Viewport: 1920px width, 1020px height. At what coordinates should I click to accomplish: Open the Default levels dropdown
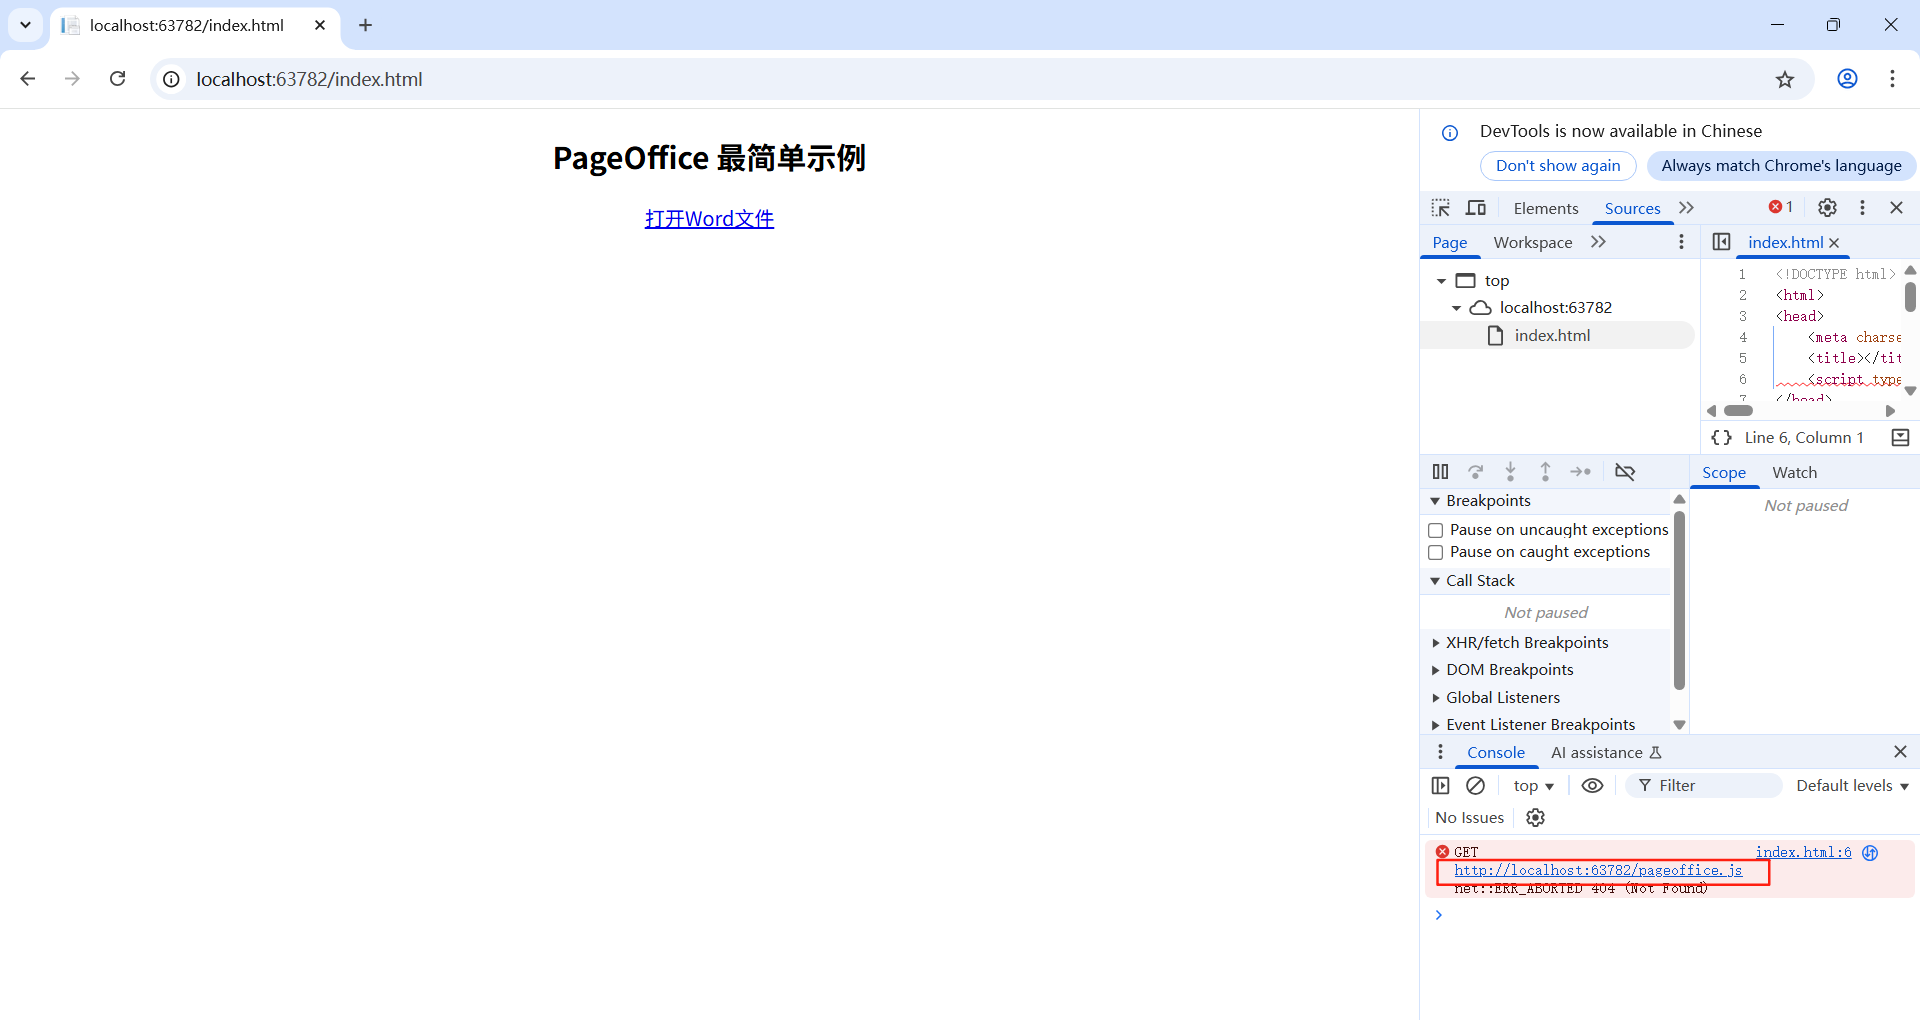click(x=1852, y=786)
